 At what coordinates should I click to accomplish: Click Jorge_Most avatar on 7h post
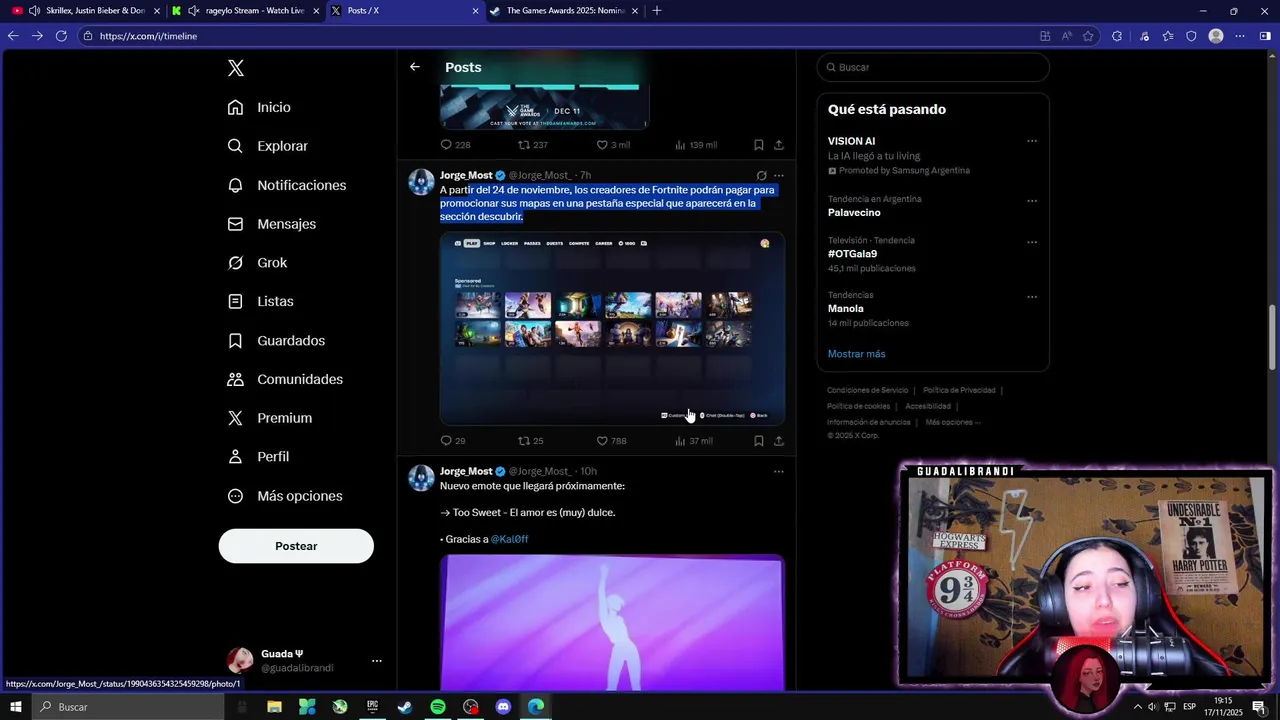coord(421,182)
